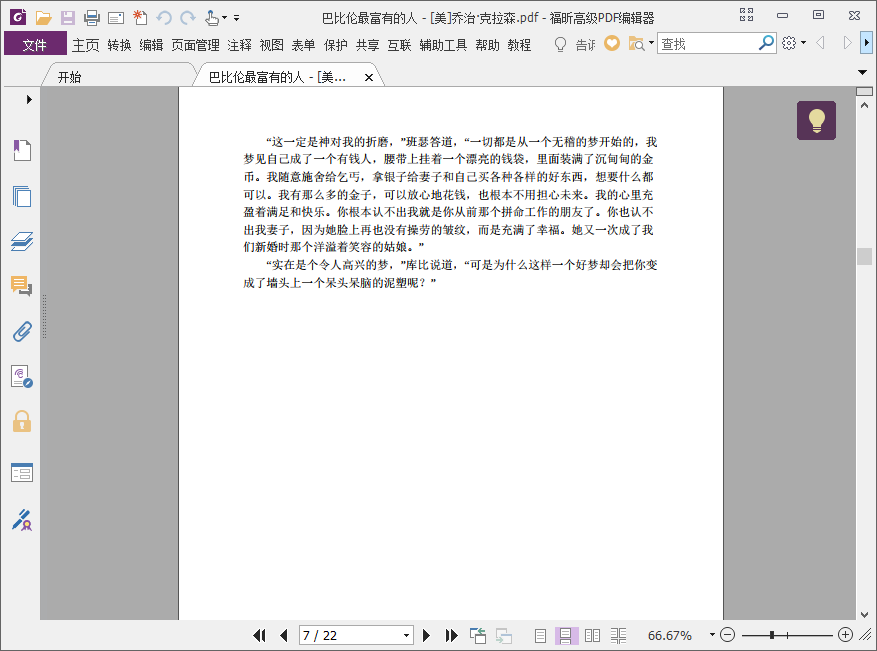Click the lightbulb tips button
Screen dimensions: 877x651
[x=816, y=121]
